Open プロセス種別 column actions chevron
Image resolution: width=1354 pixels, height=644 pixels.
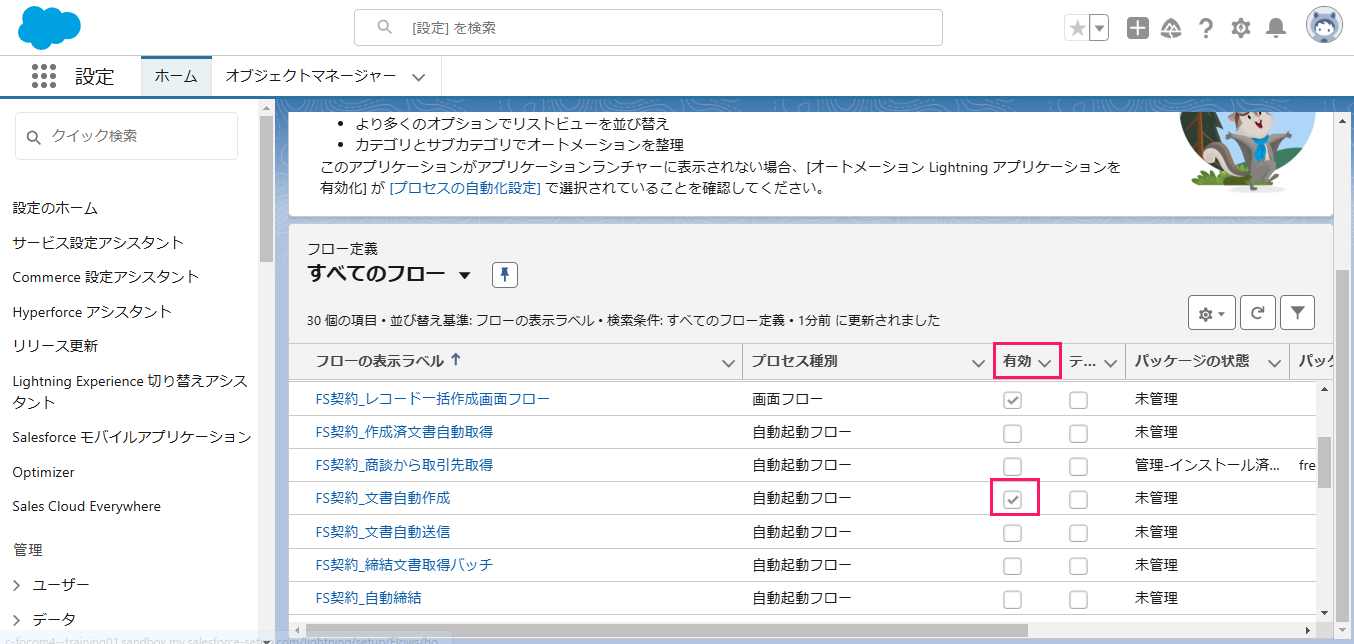(x=979, y=363)
